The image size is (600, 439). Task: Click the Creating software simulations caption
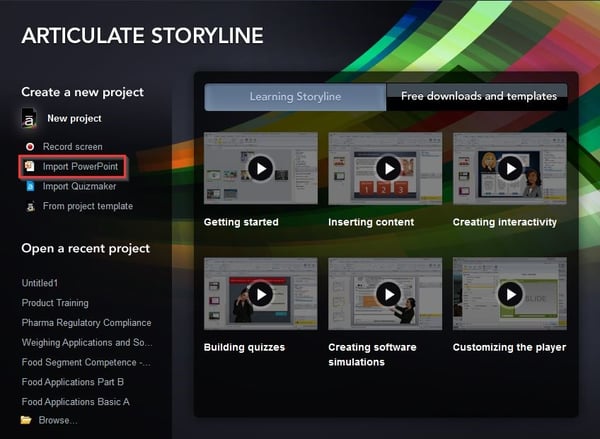click(x=372, y=354)
